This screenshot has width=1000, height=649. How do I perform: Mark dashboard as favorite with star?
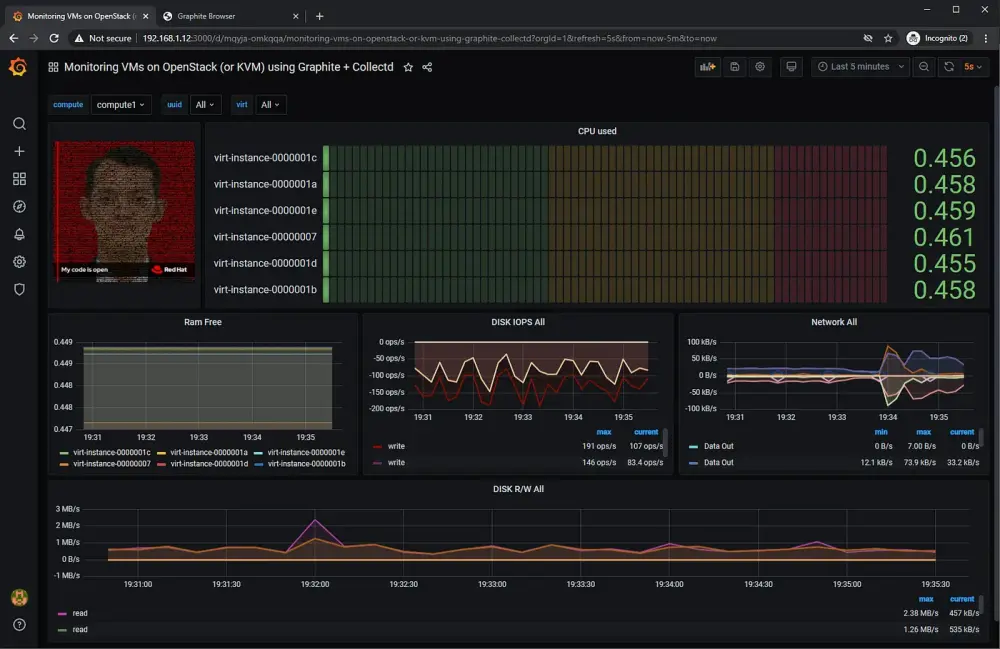[408, 67]
